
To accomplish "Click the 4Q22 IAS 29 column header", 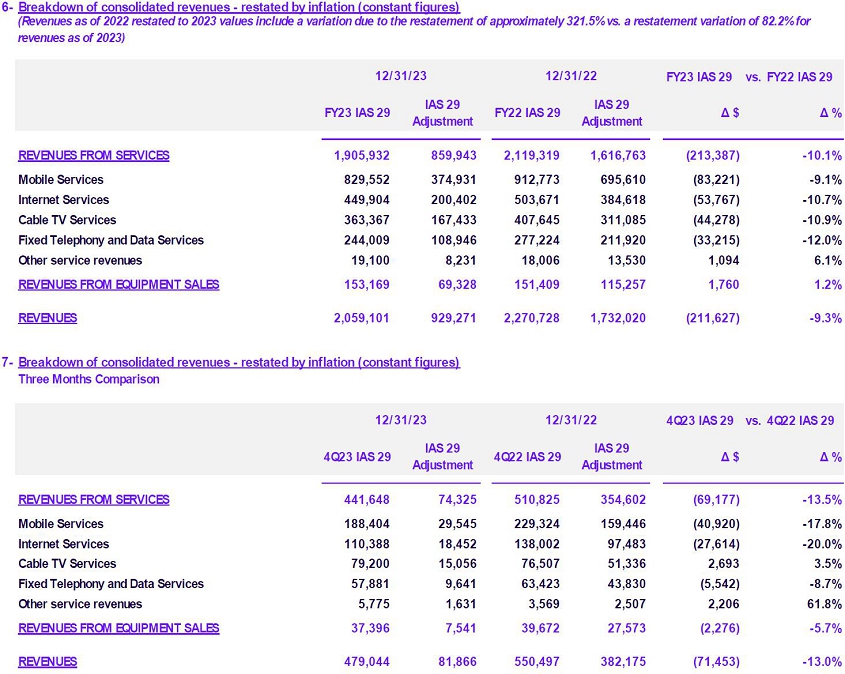I will coord(527,457).
